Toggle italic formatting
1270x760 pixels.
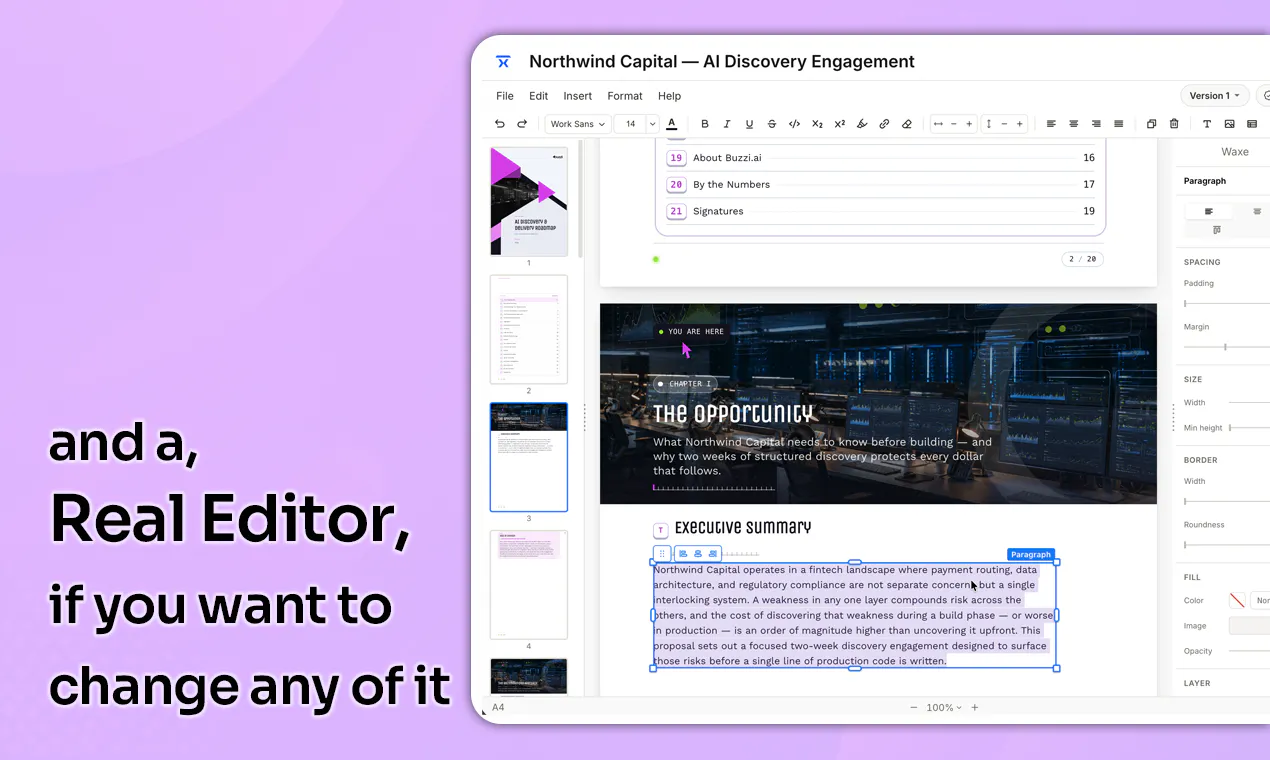727,124
